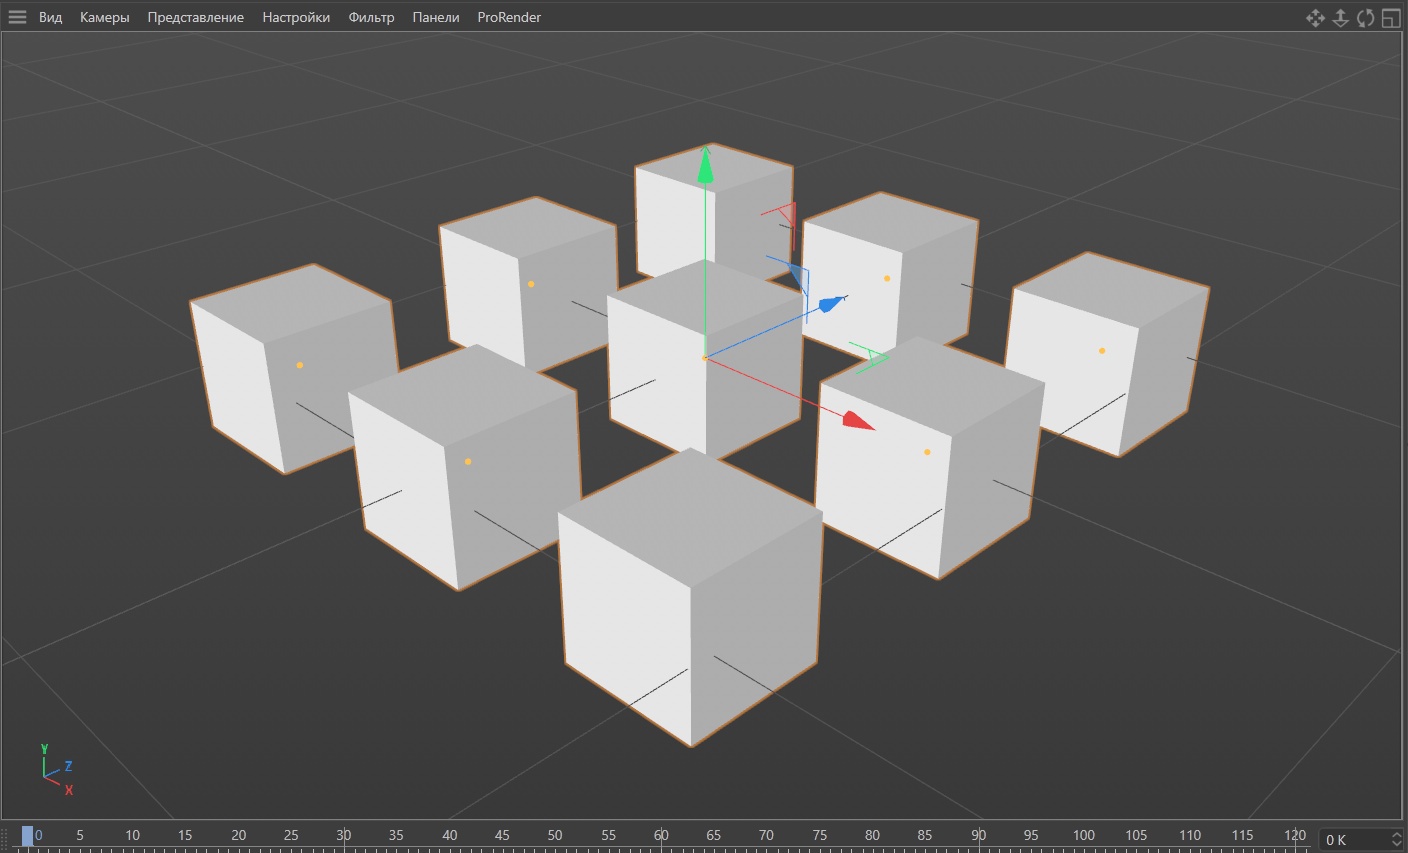The height and width of the screenshot is (853, 1408).
Task: Click the red X-axis arrow of the gizmo
Action: click(x=857, y=421)
